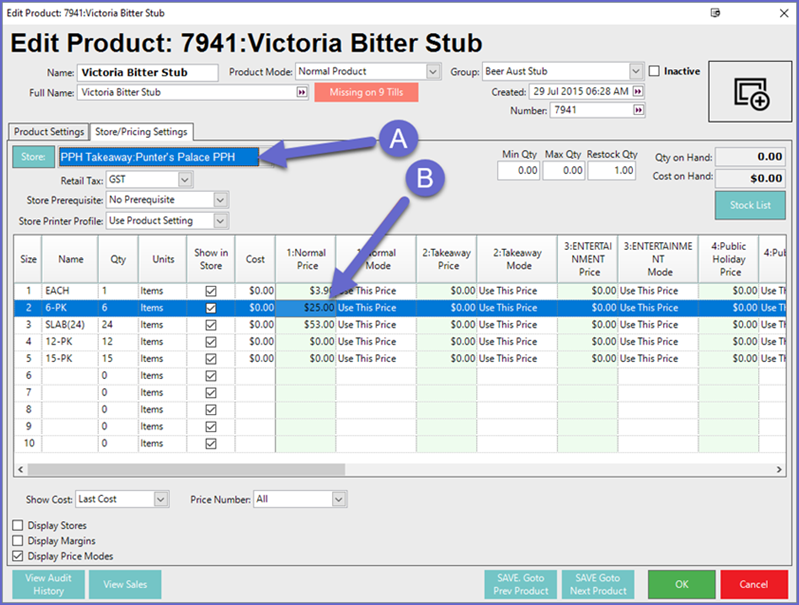Click the Restock Qty input field
The height and width of the screenshot is (605, 799).
tap(611, 171)
